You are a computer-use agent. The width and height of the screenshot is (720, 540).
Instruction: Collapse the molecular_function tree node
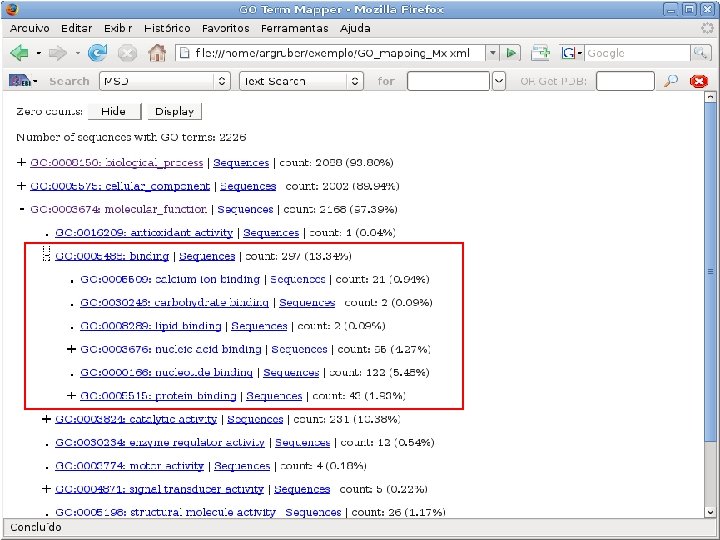tap(22, 209)
